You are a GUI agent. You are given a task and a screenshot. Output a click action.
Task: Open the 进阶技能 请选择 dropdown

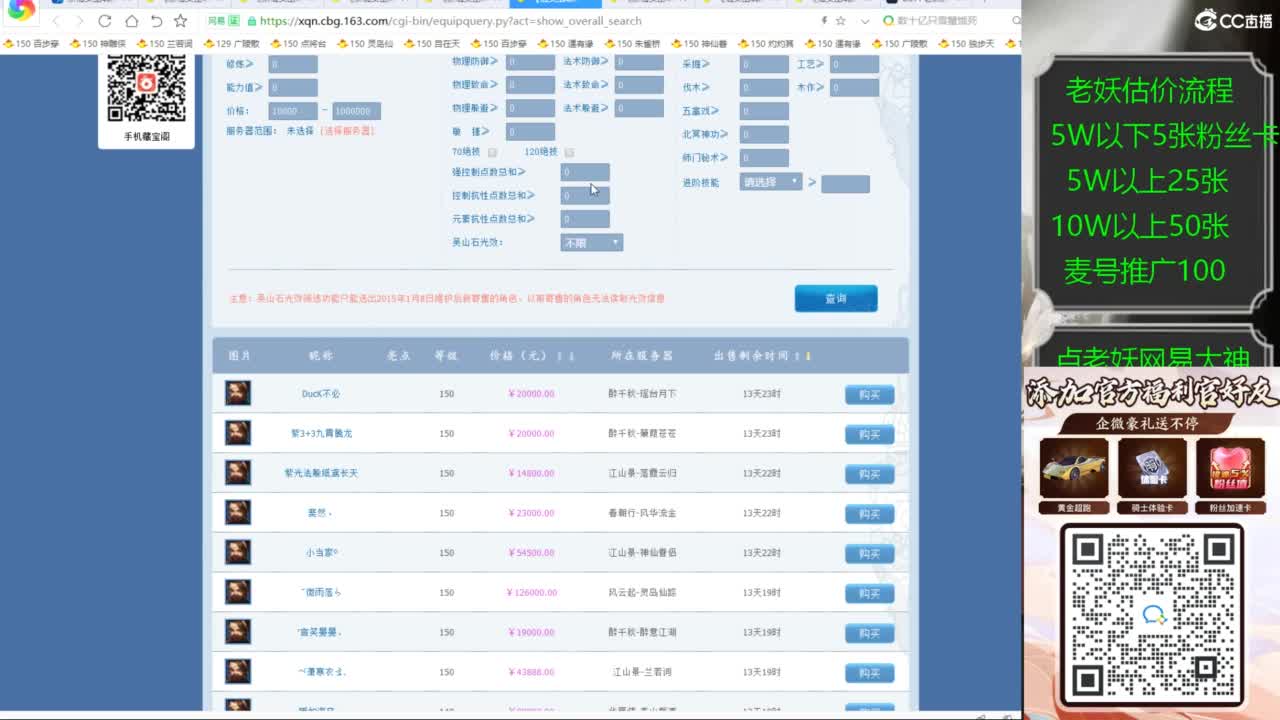(771, 182)
